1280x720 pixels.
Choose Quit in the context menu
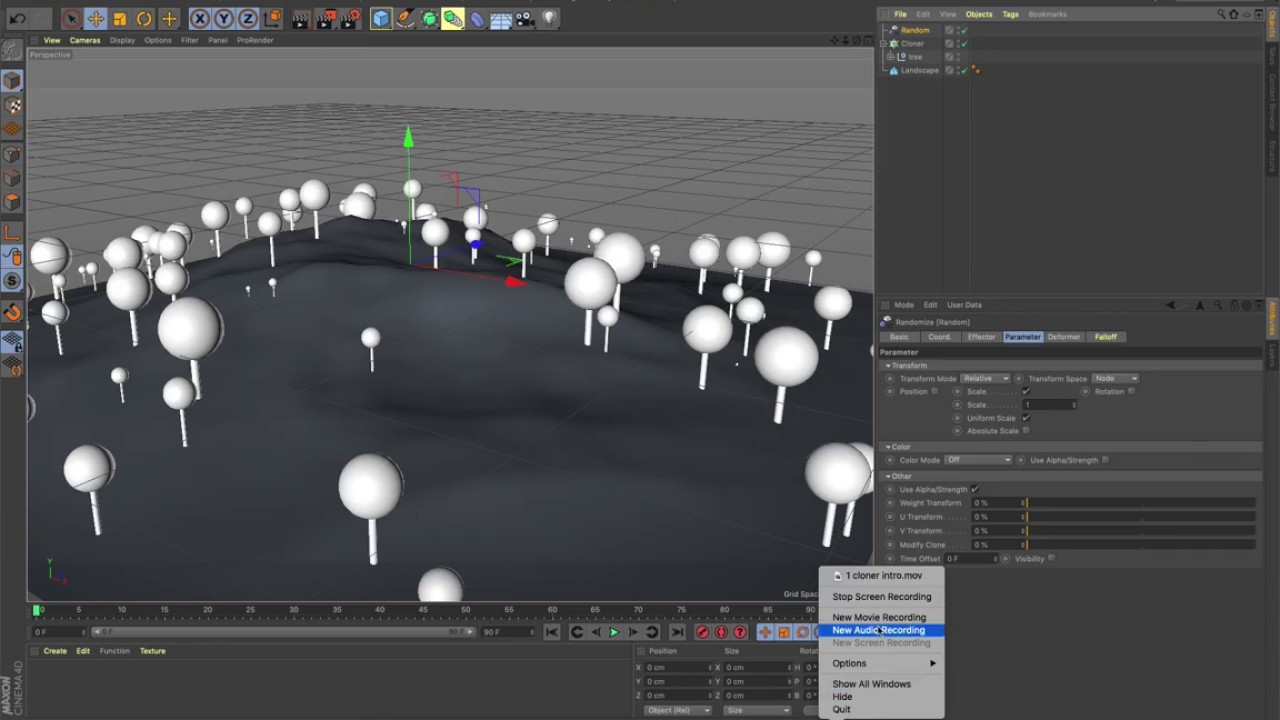[x=841, y=710]
